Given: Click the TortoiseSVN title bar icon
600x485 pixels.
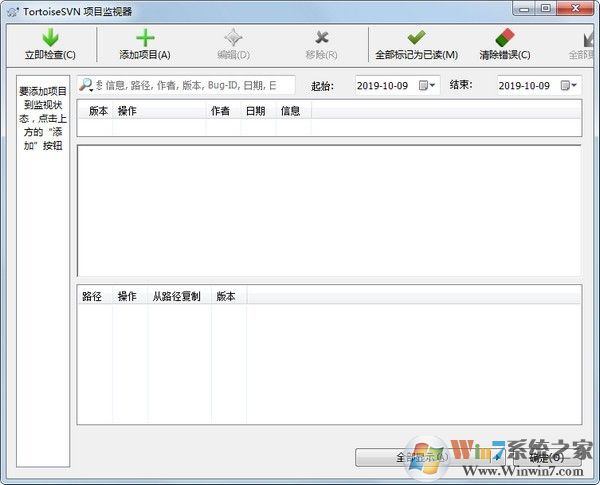Looking at the screenshot, I should 13,11.
